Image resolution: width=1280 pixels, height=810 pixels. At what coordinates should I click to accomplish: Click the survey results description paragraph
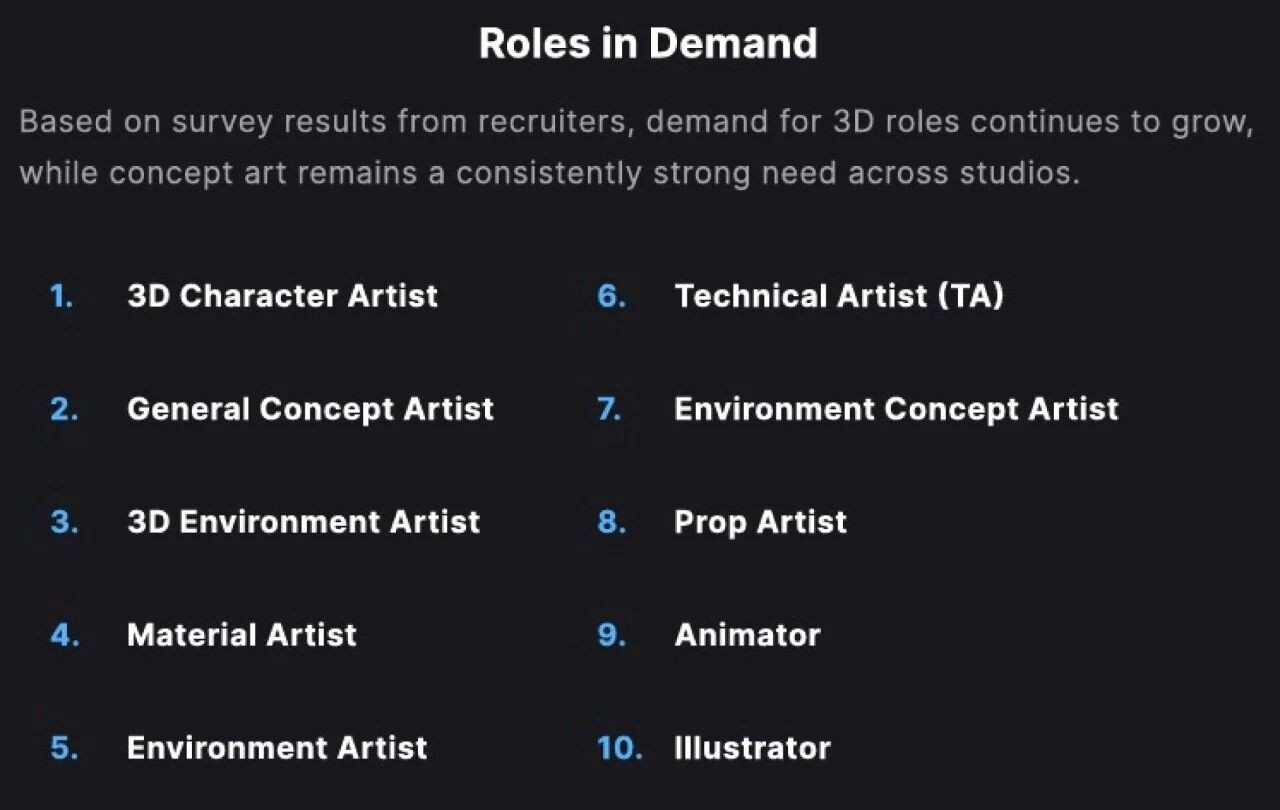pos(636,147)
